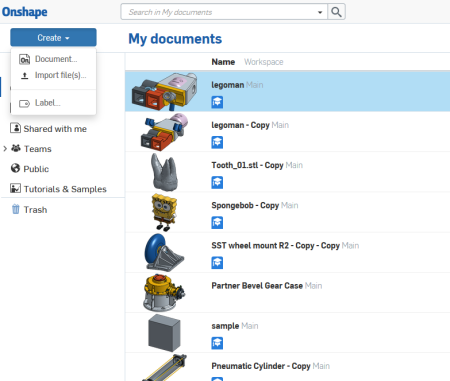The width and height of the screenshot is (450, 381).
Task: Open the Spongebob - Copy document
Action: (x=245, y=205)
